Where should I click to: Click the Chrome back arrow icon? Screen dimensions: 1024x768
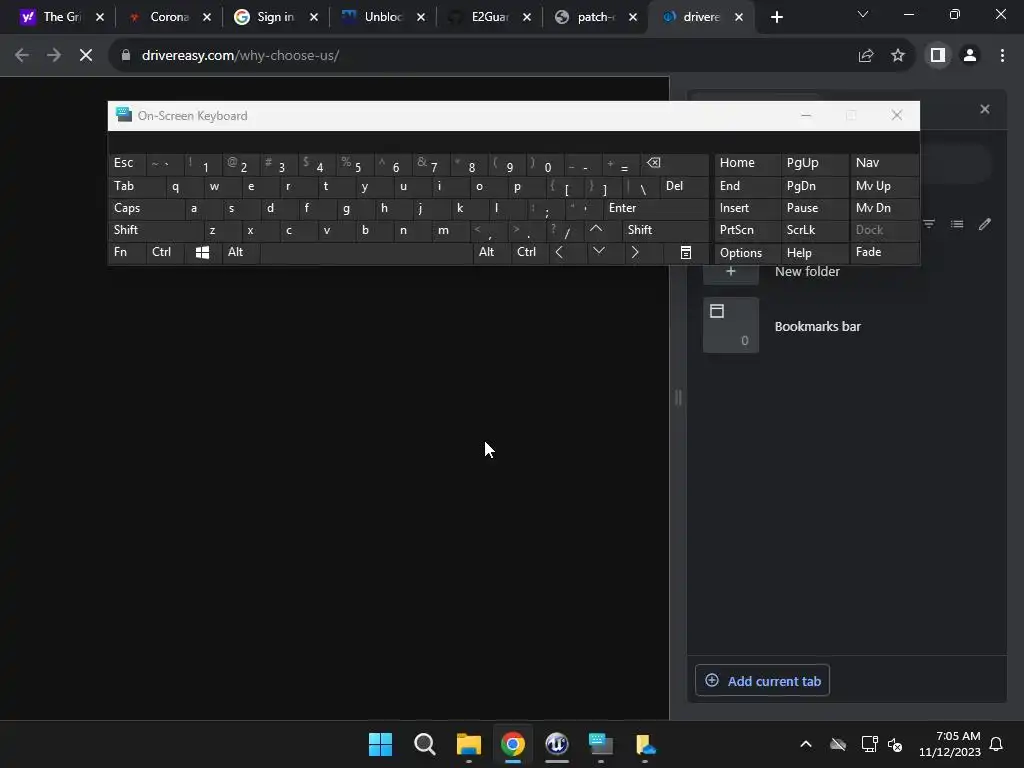(22, 56)
